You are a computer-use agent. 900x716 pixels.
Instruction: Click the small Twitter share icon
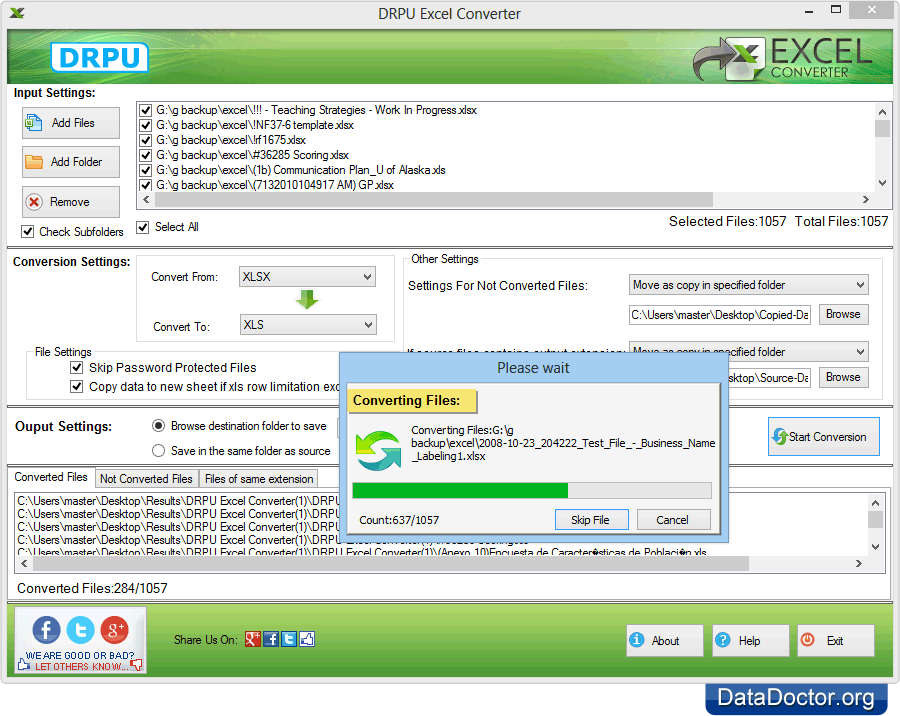[289, 639]
